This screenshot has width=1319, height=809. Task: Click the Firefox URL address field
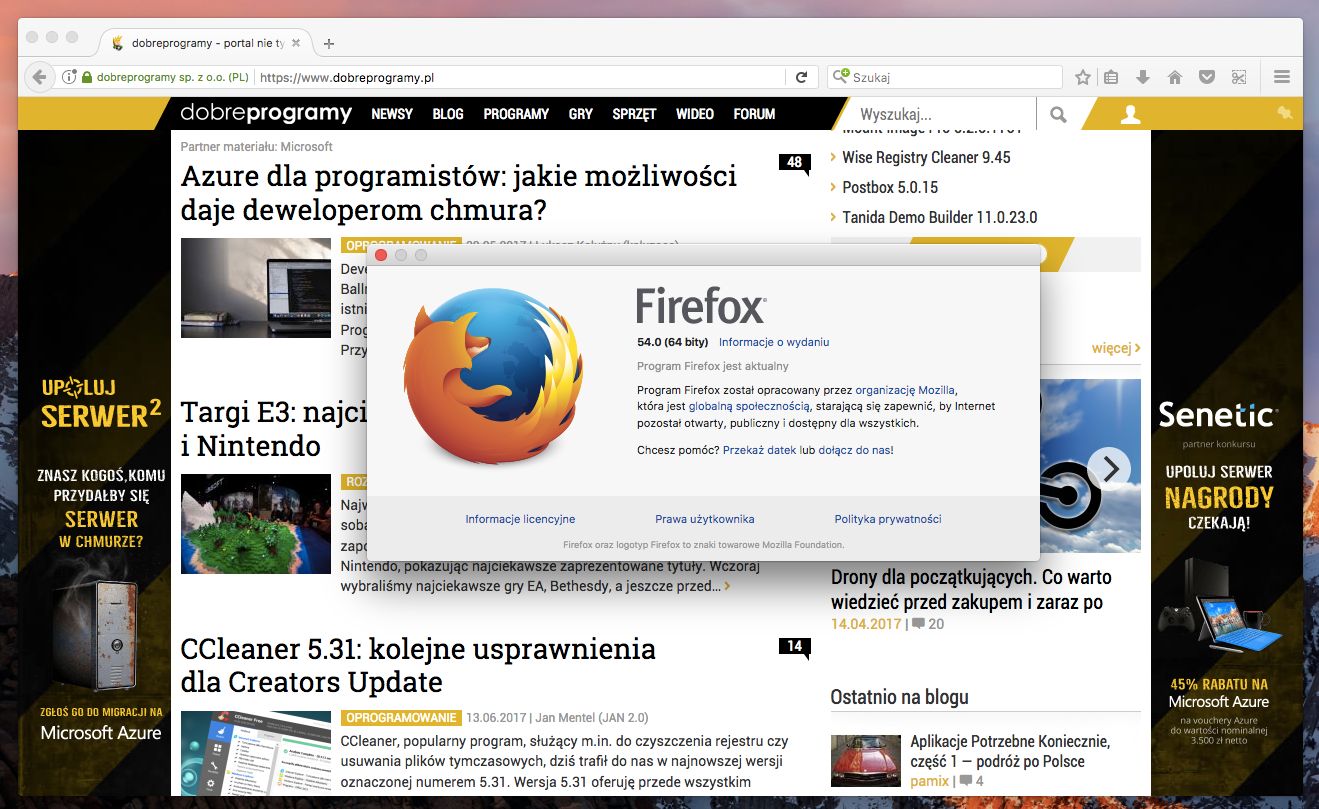tap(520, 77)
